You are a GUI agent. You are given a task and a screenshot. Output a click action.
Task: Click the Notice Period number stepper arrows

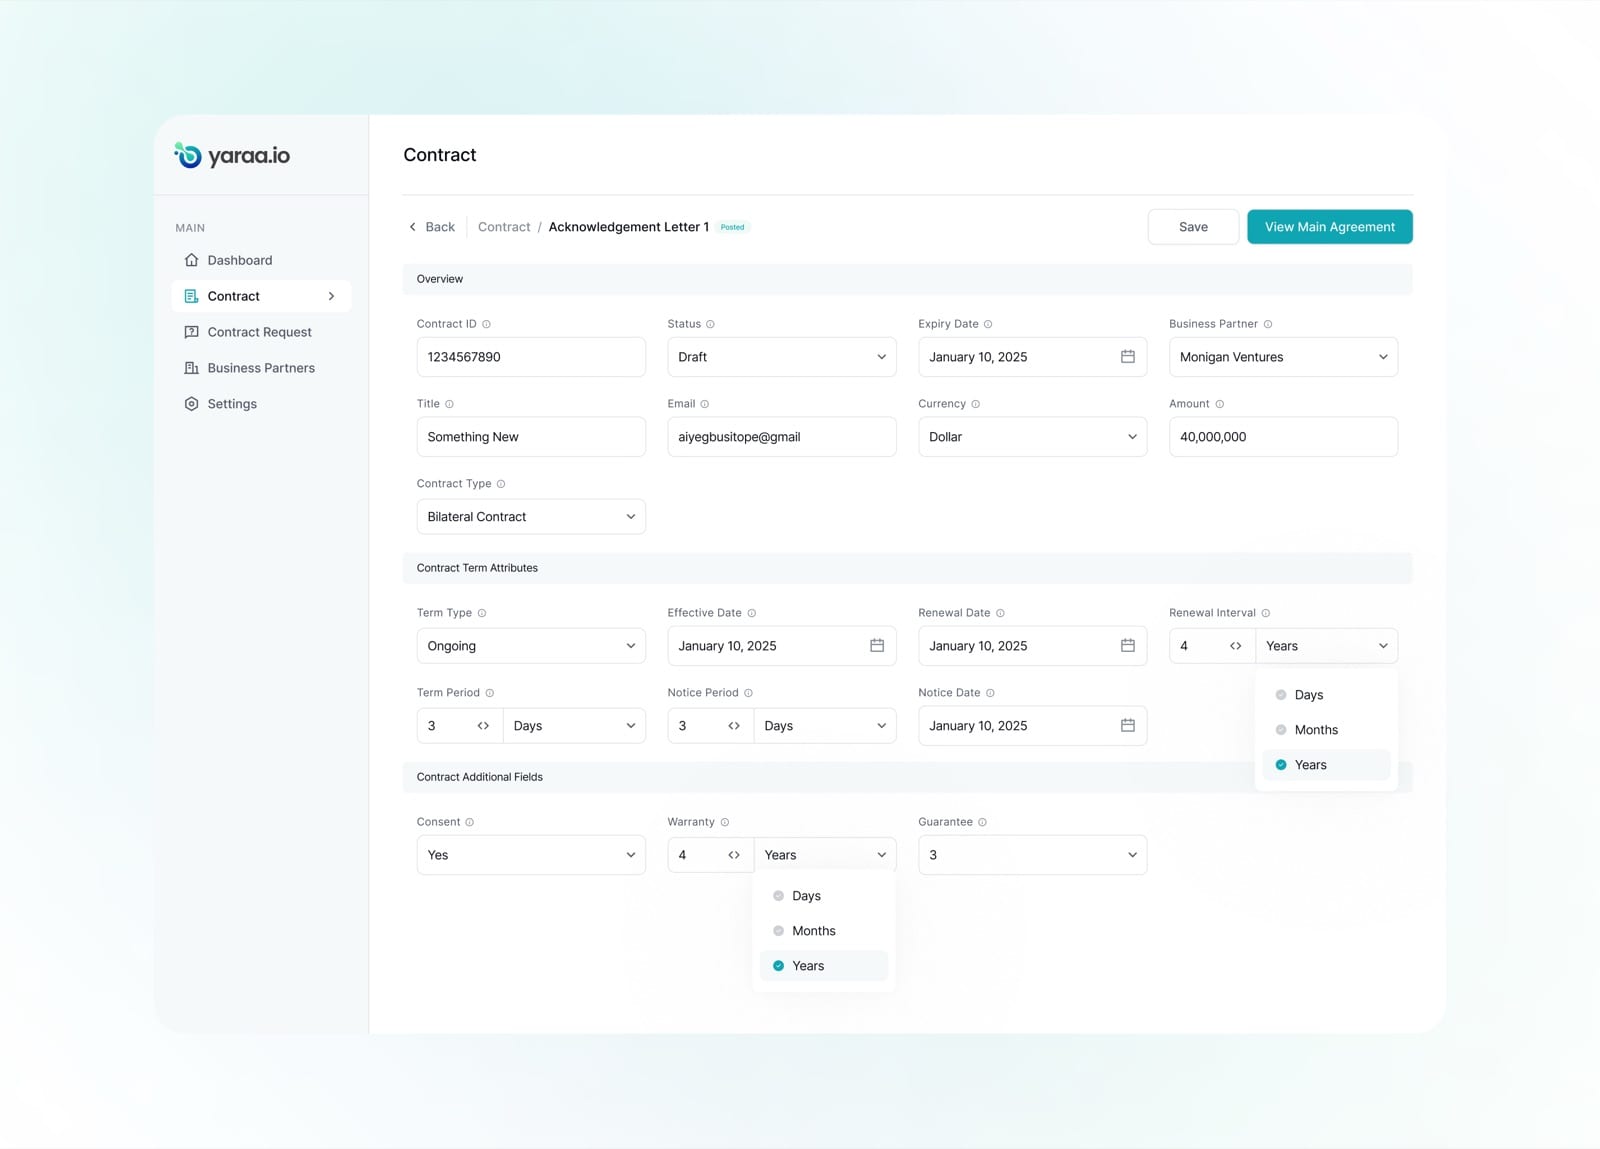(734, 726)
